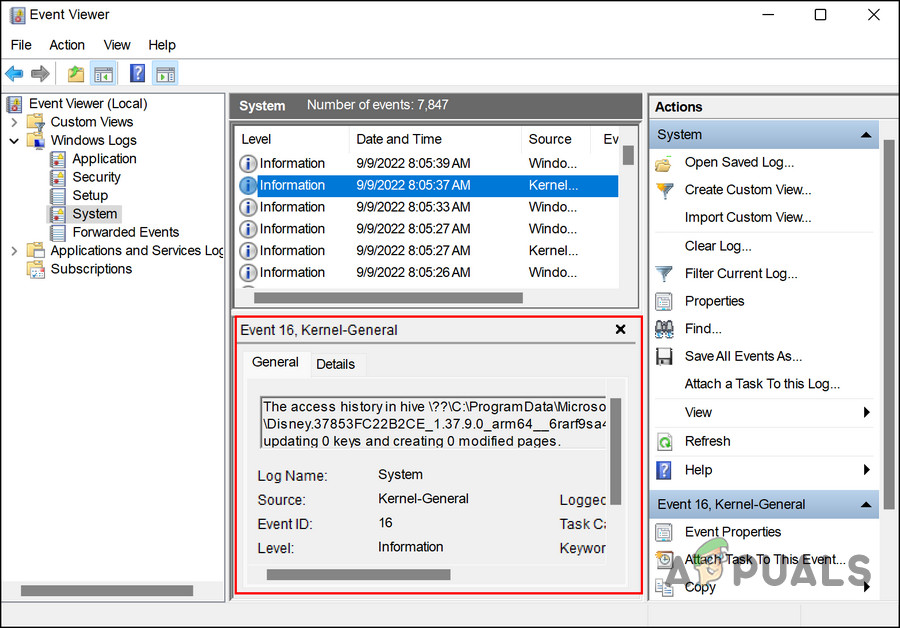The height and width of the screenshot is (628, 900).
Task: Click the Properties icon in Actions pane
Action: click(x=664, y=301)
